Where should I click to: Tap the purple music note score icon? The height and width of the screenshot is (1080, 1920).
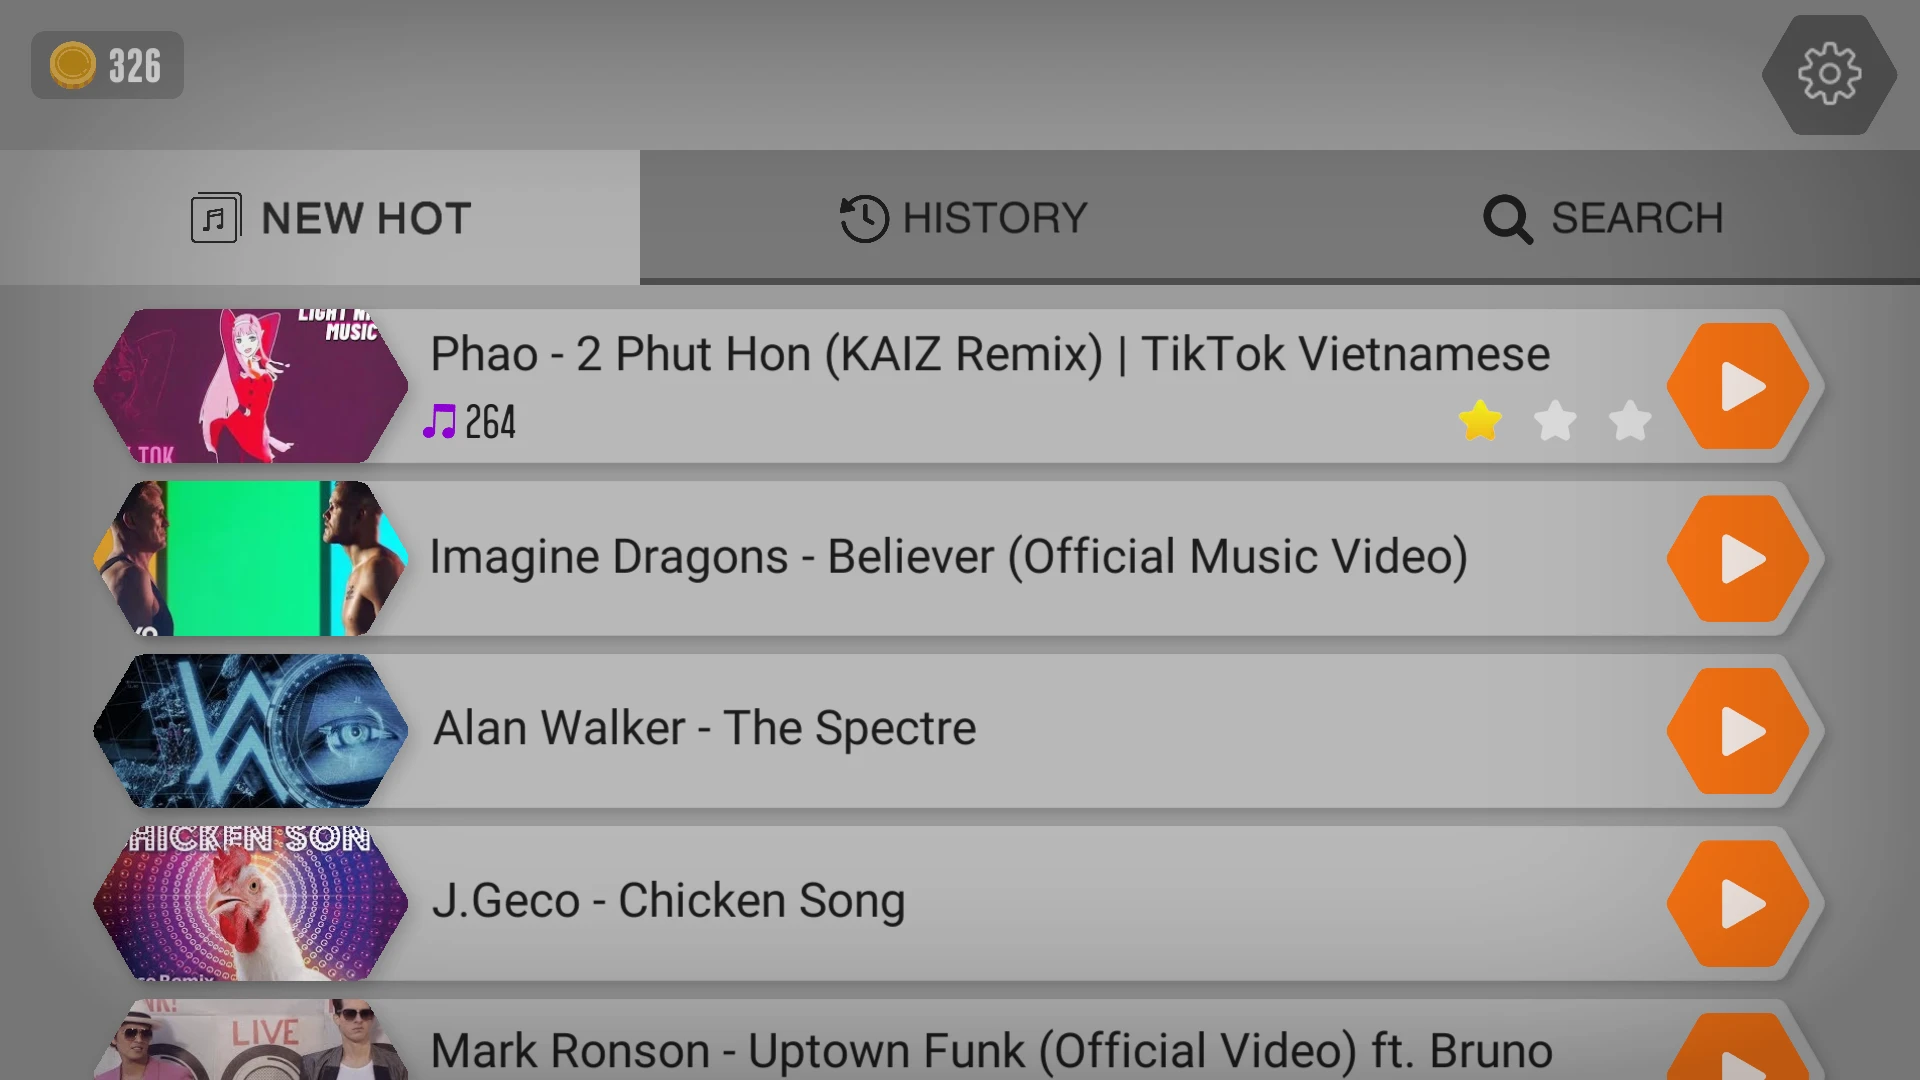pos(439,422)
